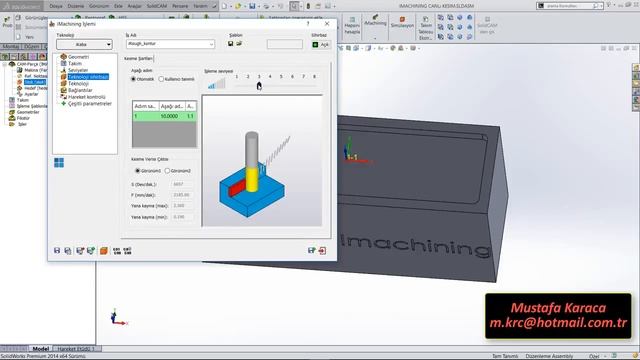
Task: Click the Prob icon in ribbon
Action: tap(7, 22)
